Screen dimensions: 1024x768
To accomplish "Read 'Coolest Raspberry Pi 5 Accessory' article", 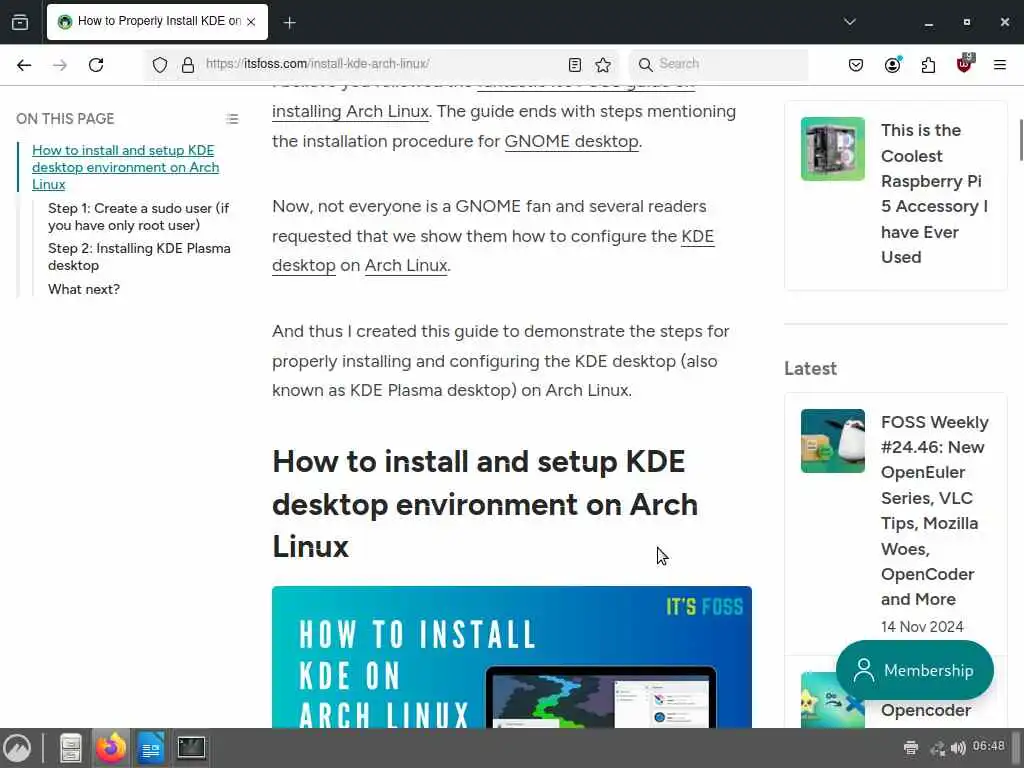I will point(934,193).
